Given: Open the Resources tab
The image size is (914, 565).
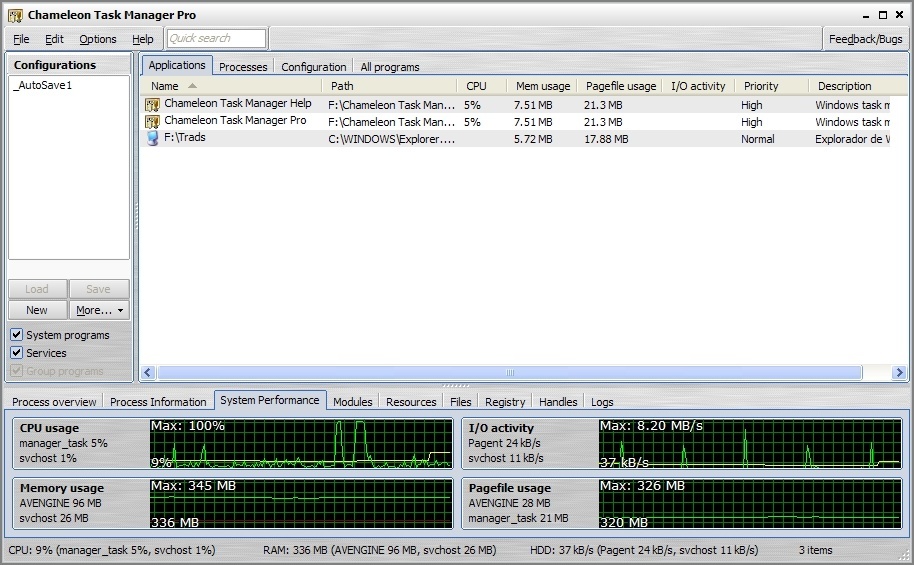Looking at the screenshot, I should pos(411,402).
